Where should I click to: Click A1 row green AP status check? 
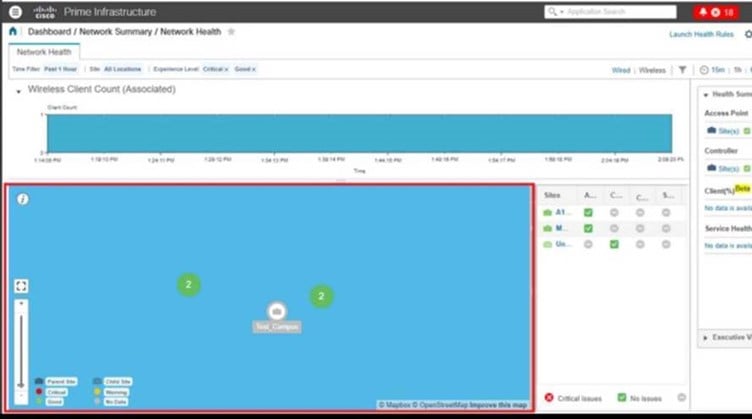coord(588,212)
